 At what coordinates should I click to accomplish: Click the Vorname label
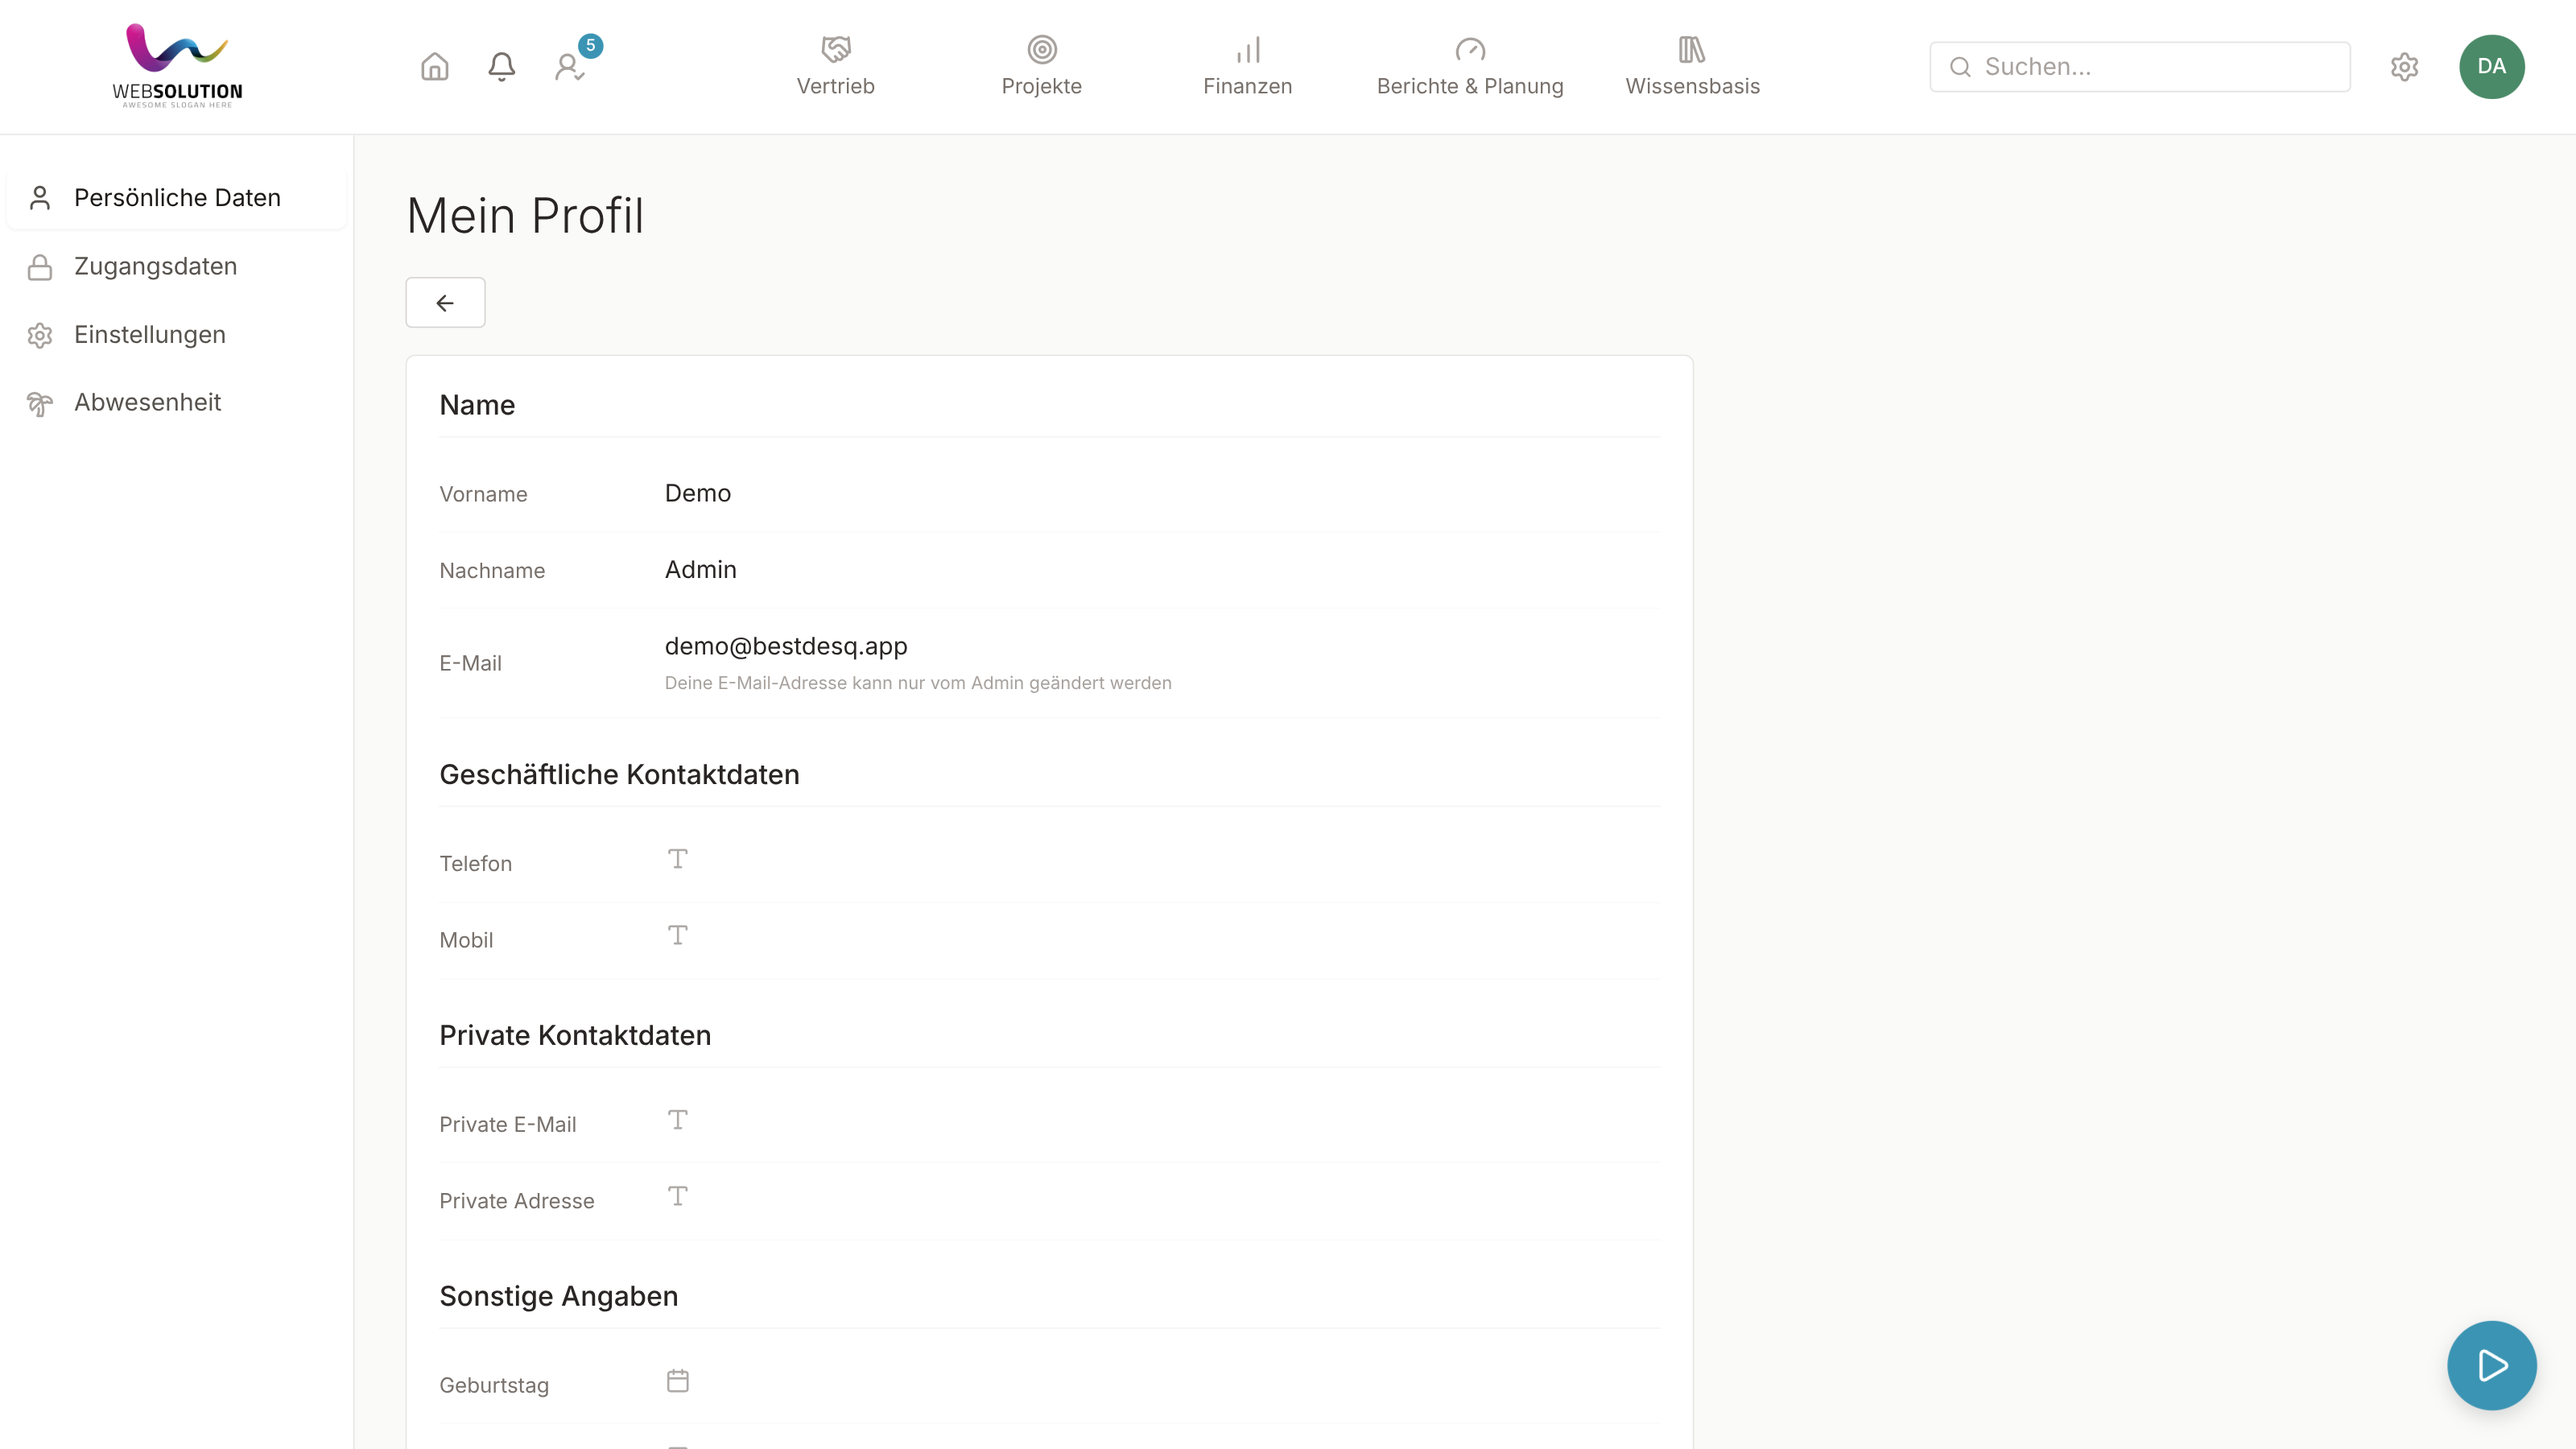(x=483, y=494)
